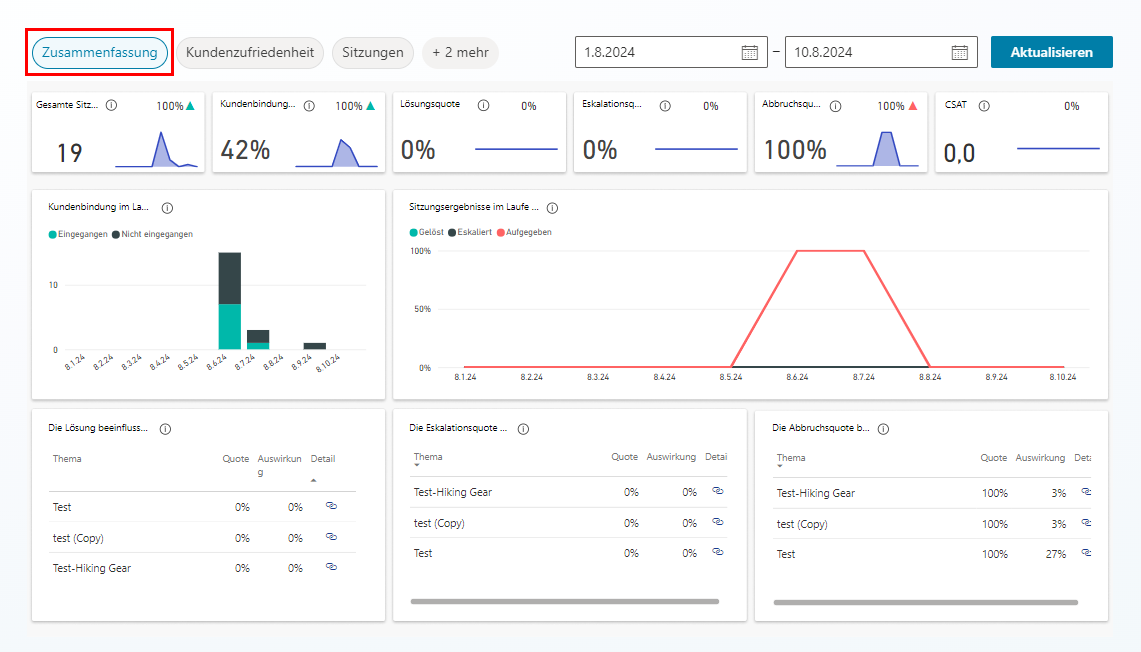Open calendar picker for end date 10.8.2024
The height and width of the screenshot is (652, 1141).
pyautogui.click(x=959, y=53)
